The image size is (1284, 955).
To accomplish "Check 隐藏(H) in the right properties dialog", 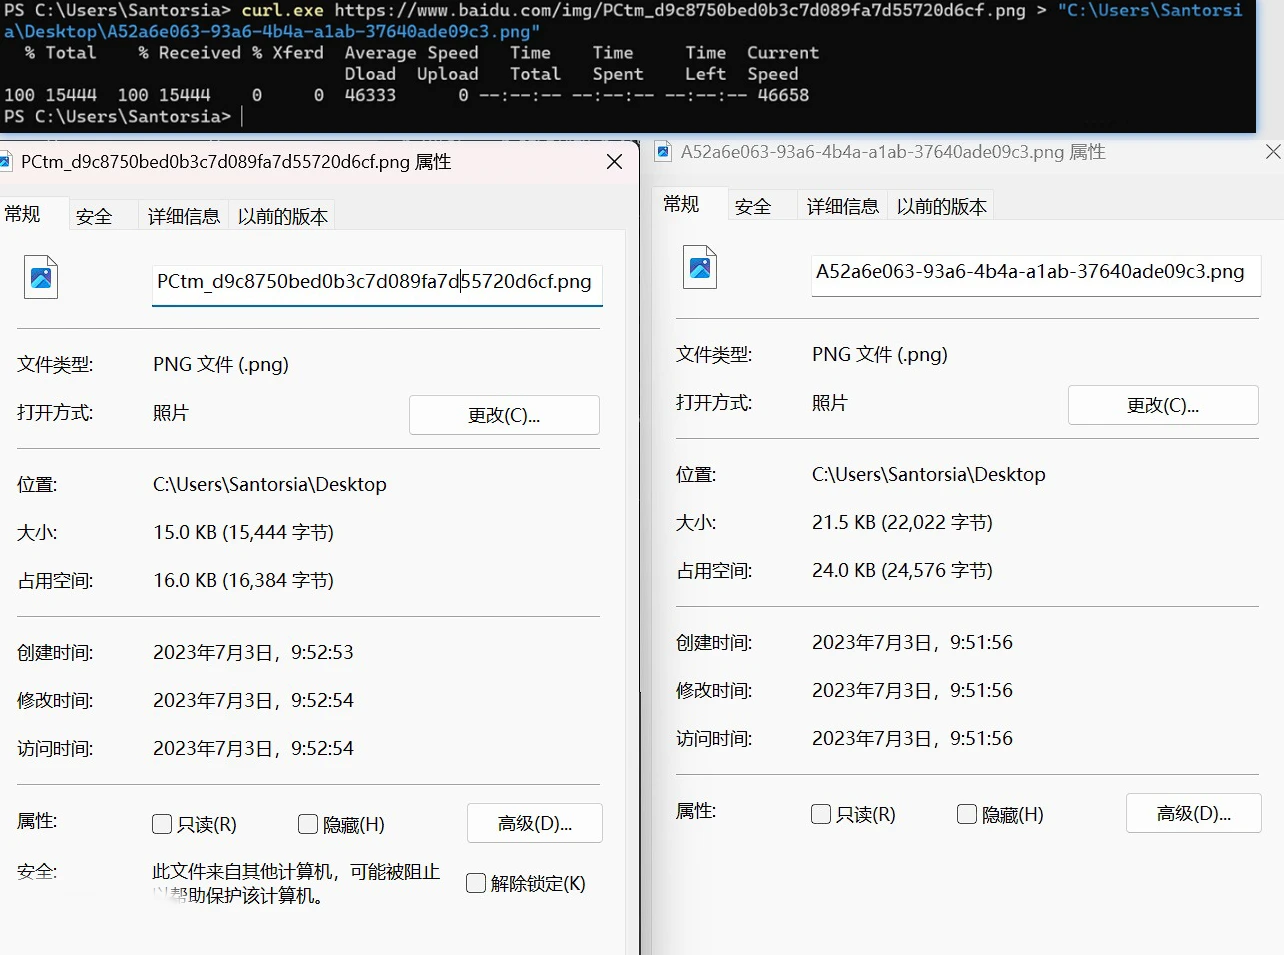I will [x=967, y=814].
